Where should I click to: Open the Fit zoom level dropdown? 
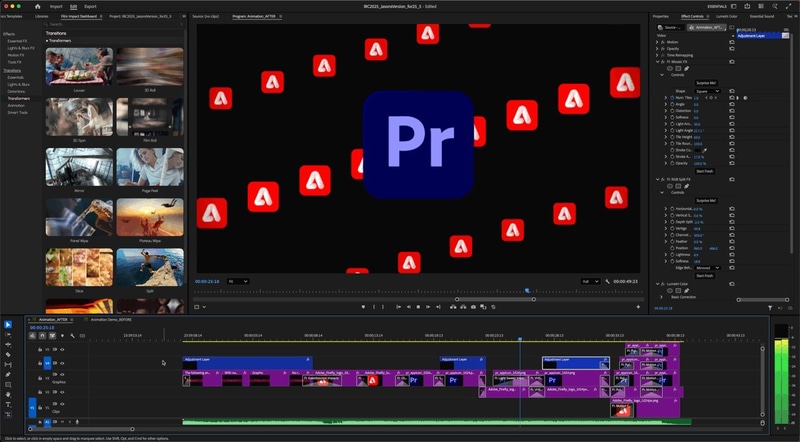pos(238,281)
